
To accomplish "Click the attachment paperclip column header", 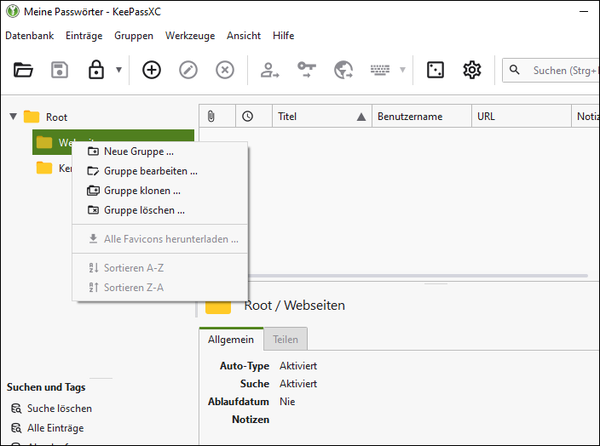I will 217,116.
